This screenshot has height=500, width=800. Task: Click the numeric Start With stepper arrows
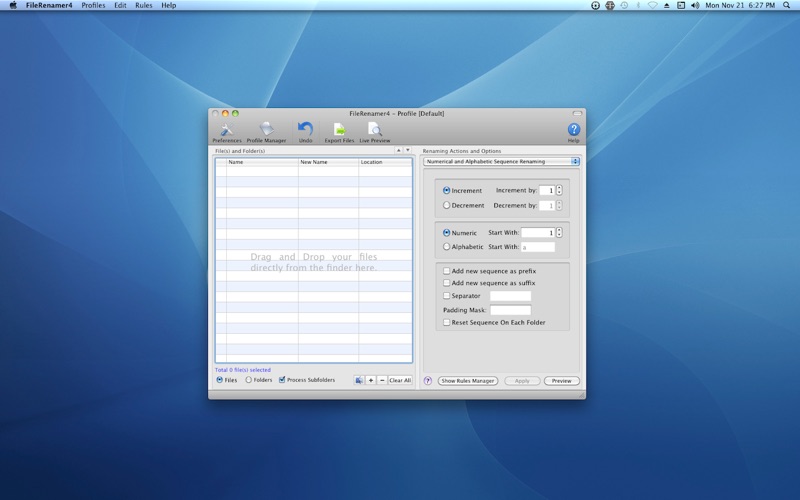(x=559, y=233)
